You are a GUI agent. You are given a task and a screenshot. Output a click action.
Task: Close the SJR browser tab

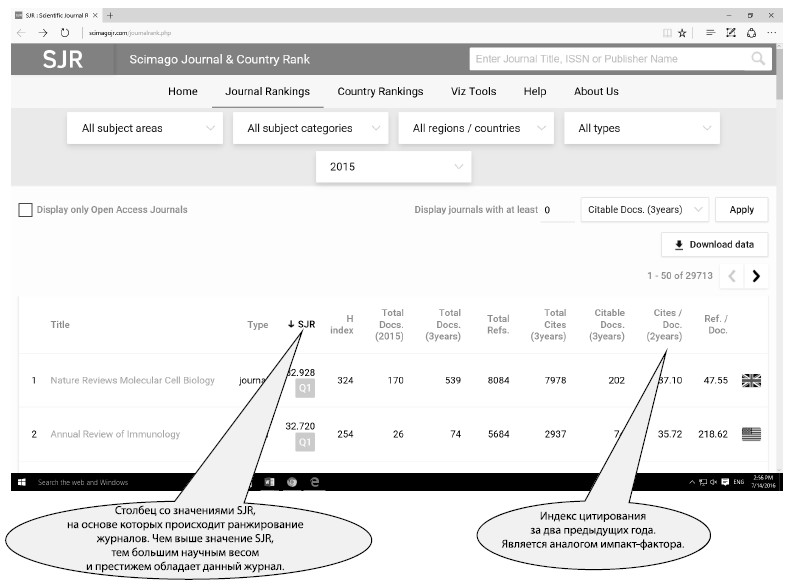pos(95,16)
